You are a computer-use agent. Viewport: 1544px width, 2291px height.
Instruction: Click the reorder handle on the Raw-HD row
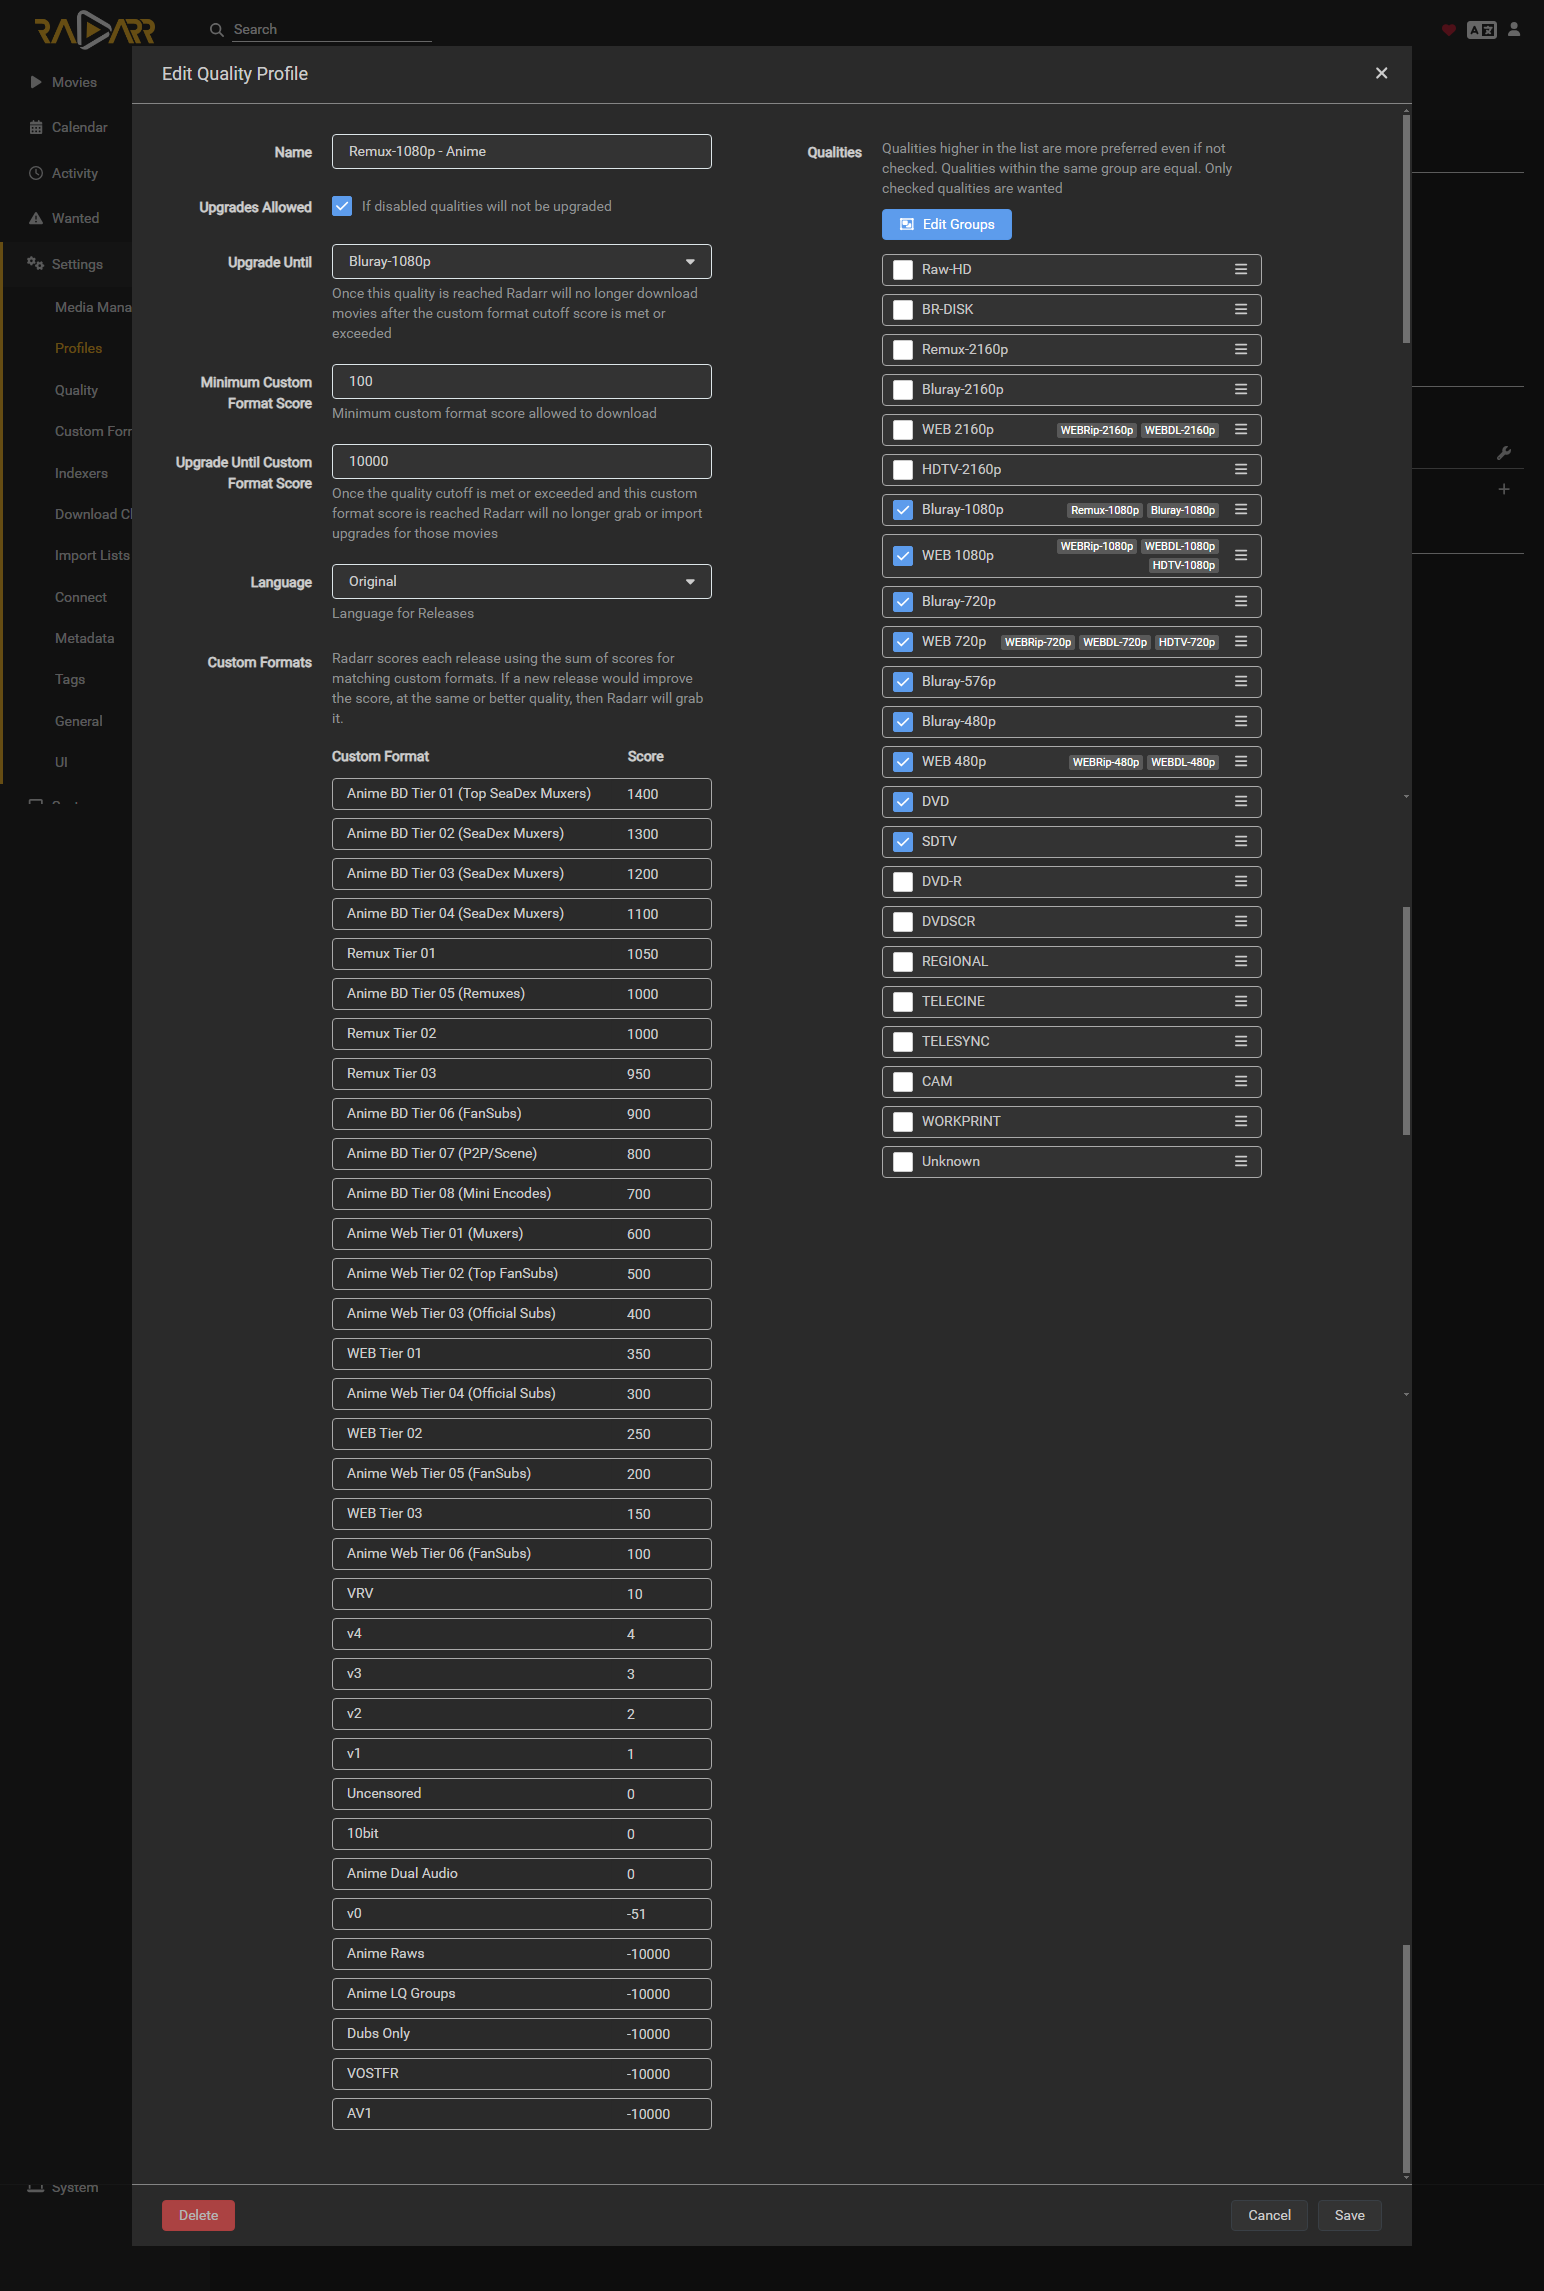tap(1240, 270)
